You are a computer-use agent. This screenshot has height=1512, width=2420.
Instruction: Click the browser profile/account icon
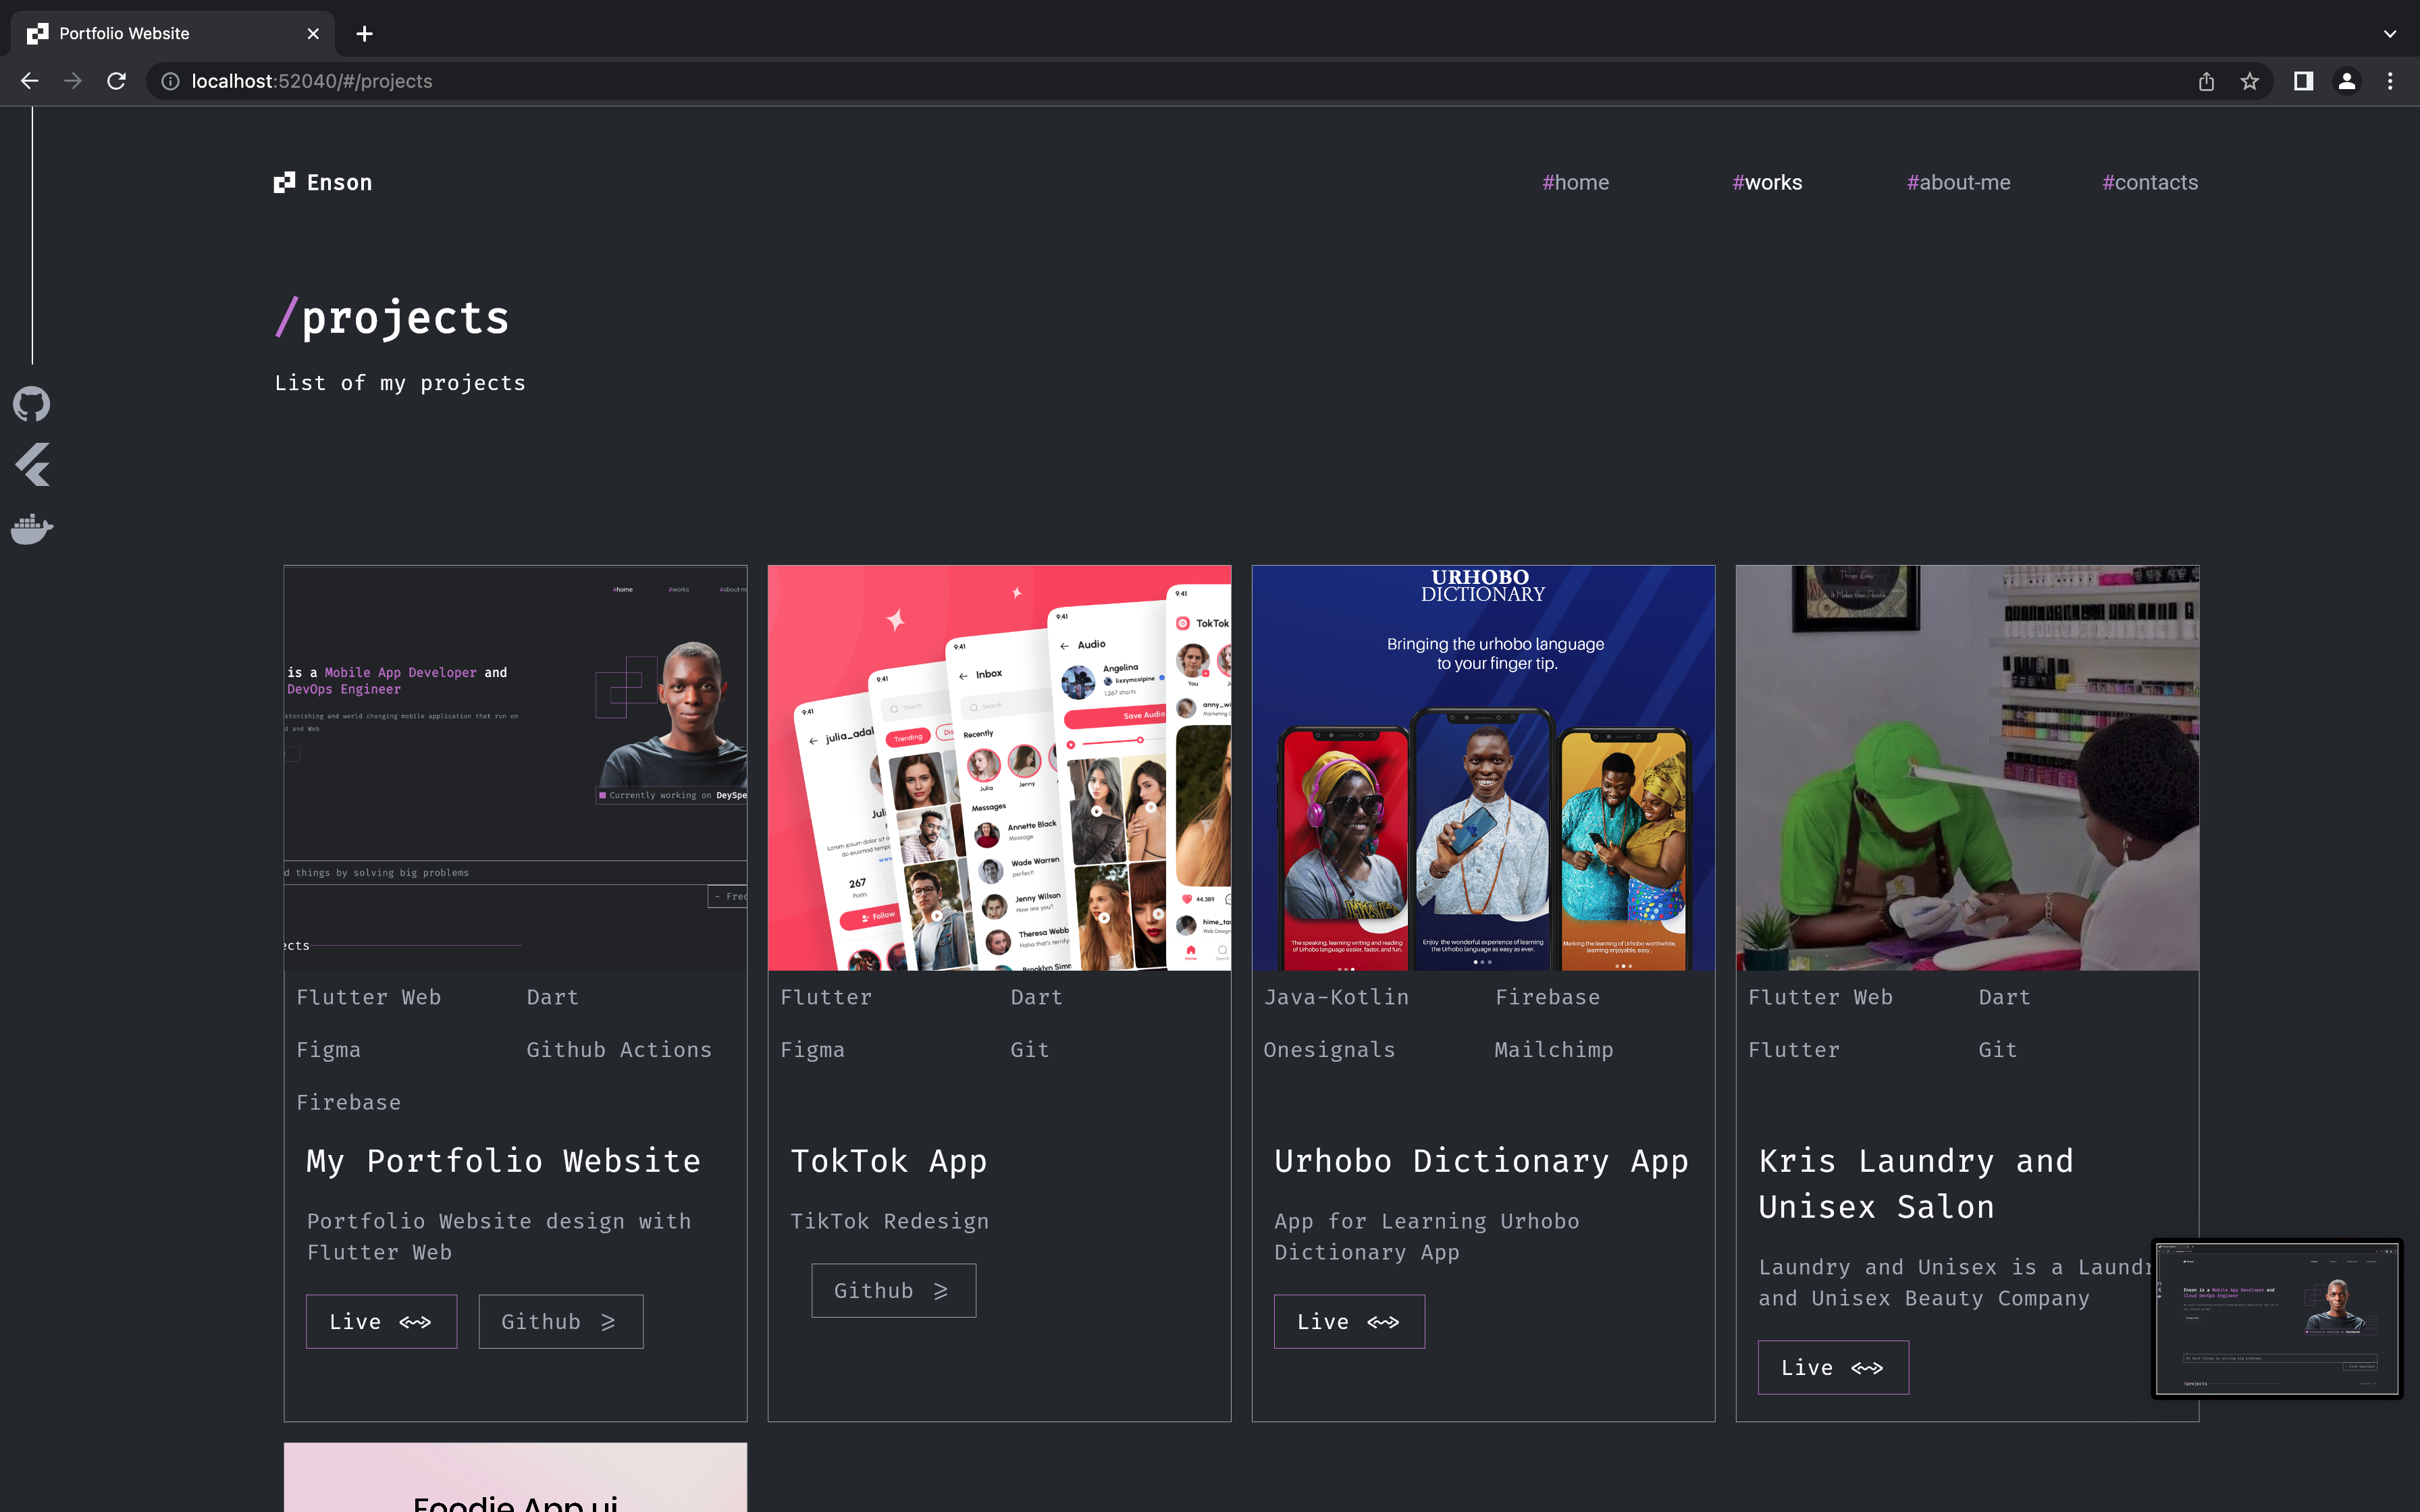[x=2347, y=80]
